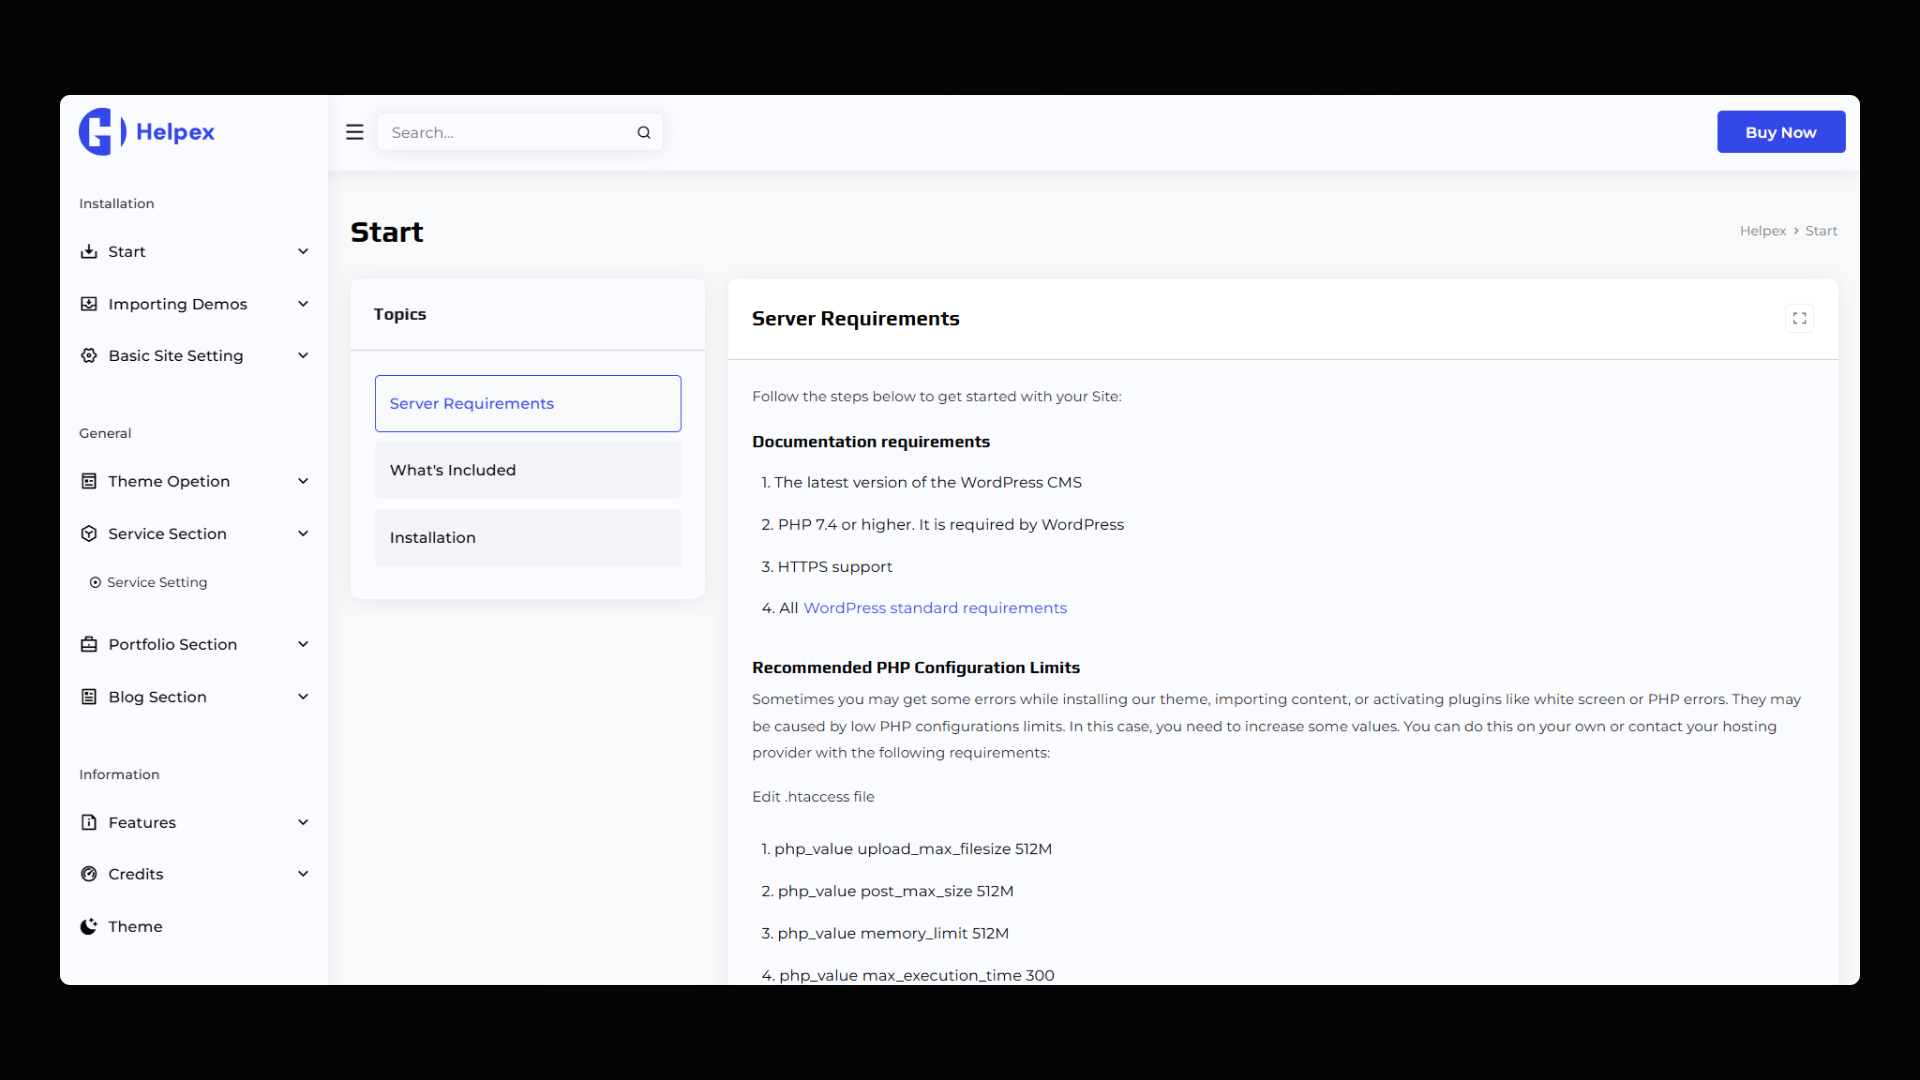Click the Buy Now button
The image size is (1920, 1080).
1781,132
